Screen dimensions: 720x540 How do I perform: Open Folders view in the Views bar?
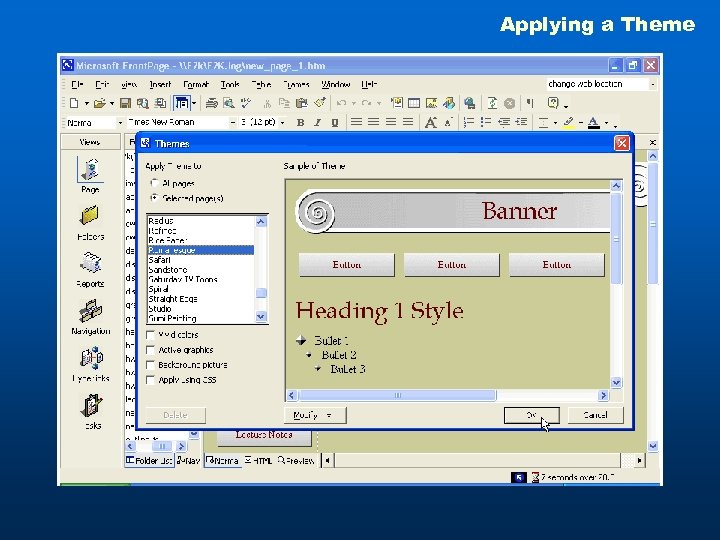pyautogui.click(x=90, y=224)
